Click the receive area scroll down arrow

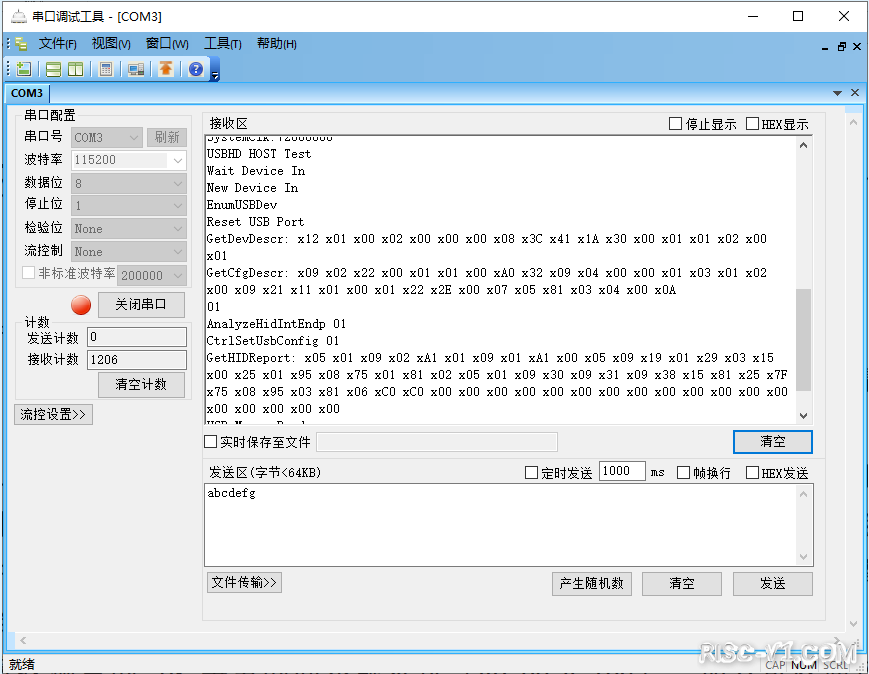[x=804, y=415]
